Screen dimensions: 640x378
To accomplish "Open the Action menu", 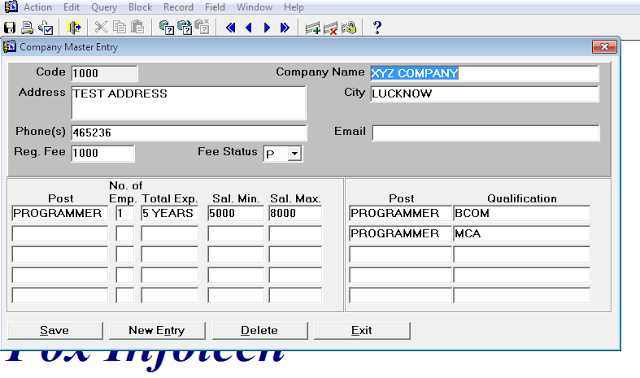I will tap(38, 7).
